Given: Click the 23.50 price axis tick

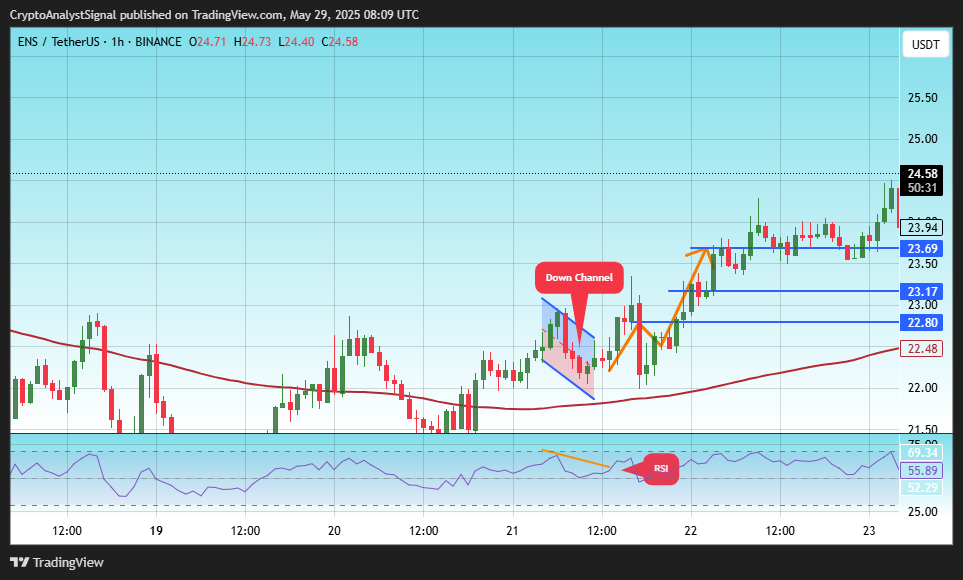Looking at the screenshot, I should click(x=922, y=264).
